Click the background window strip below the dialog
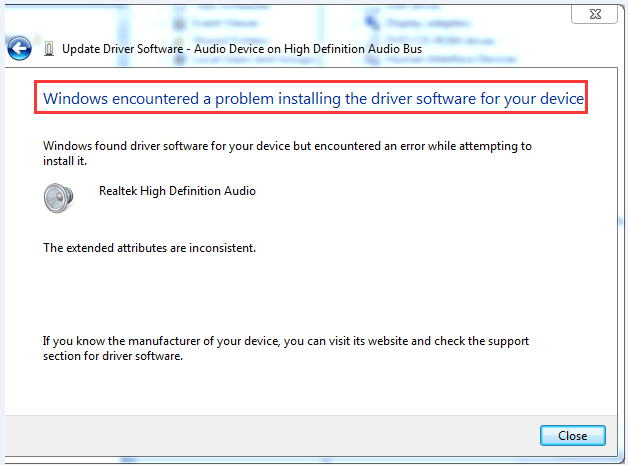Viewport: 628px width, 465px height. (x=300, y=460)
